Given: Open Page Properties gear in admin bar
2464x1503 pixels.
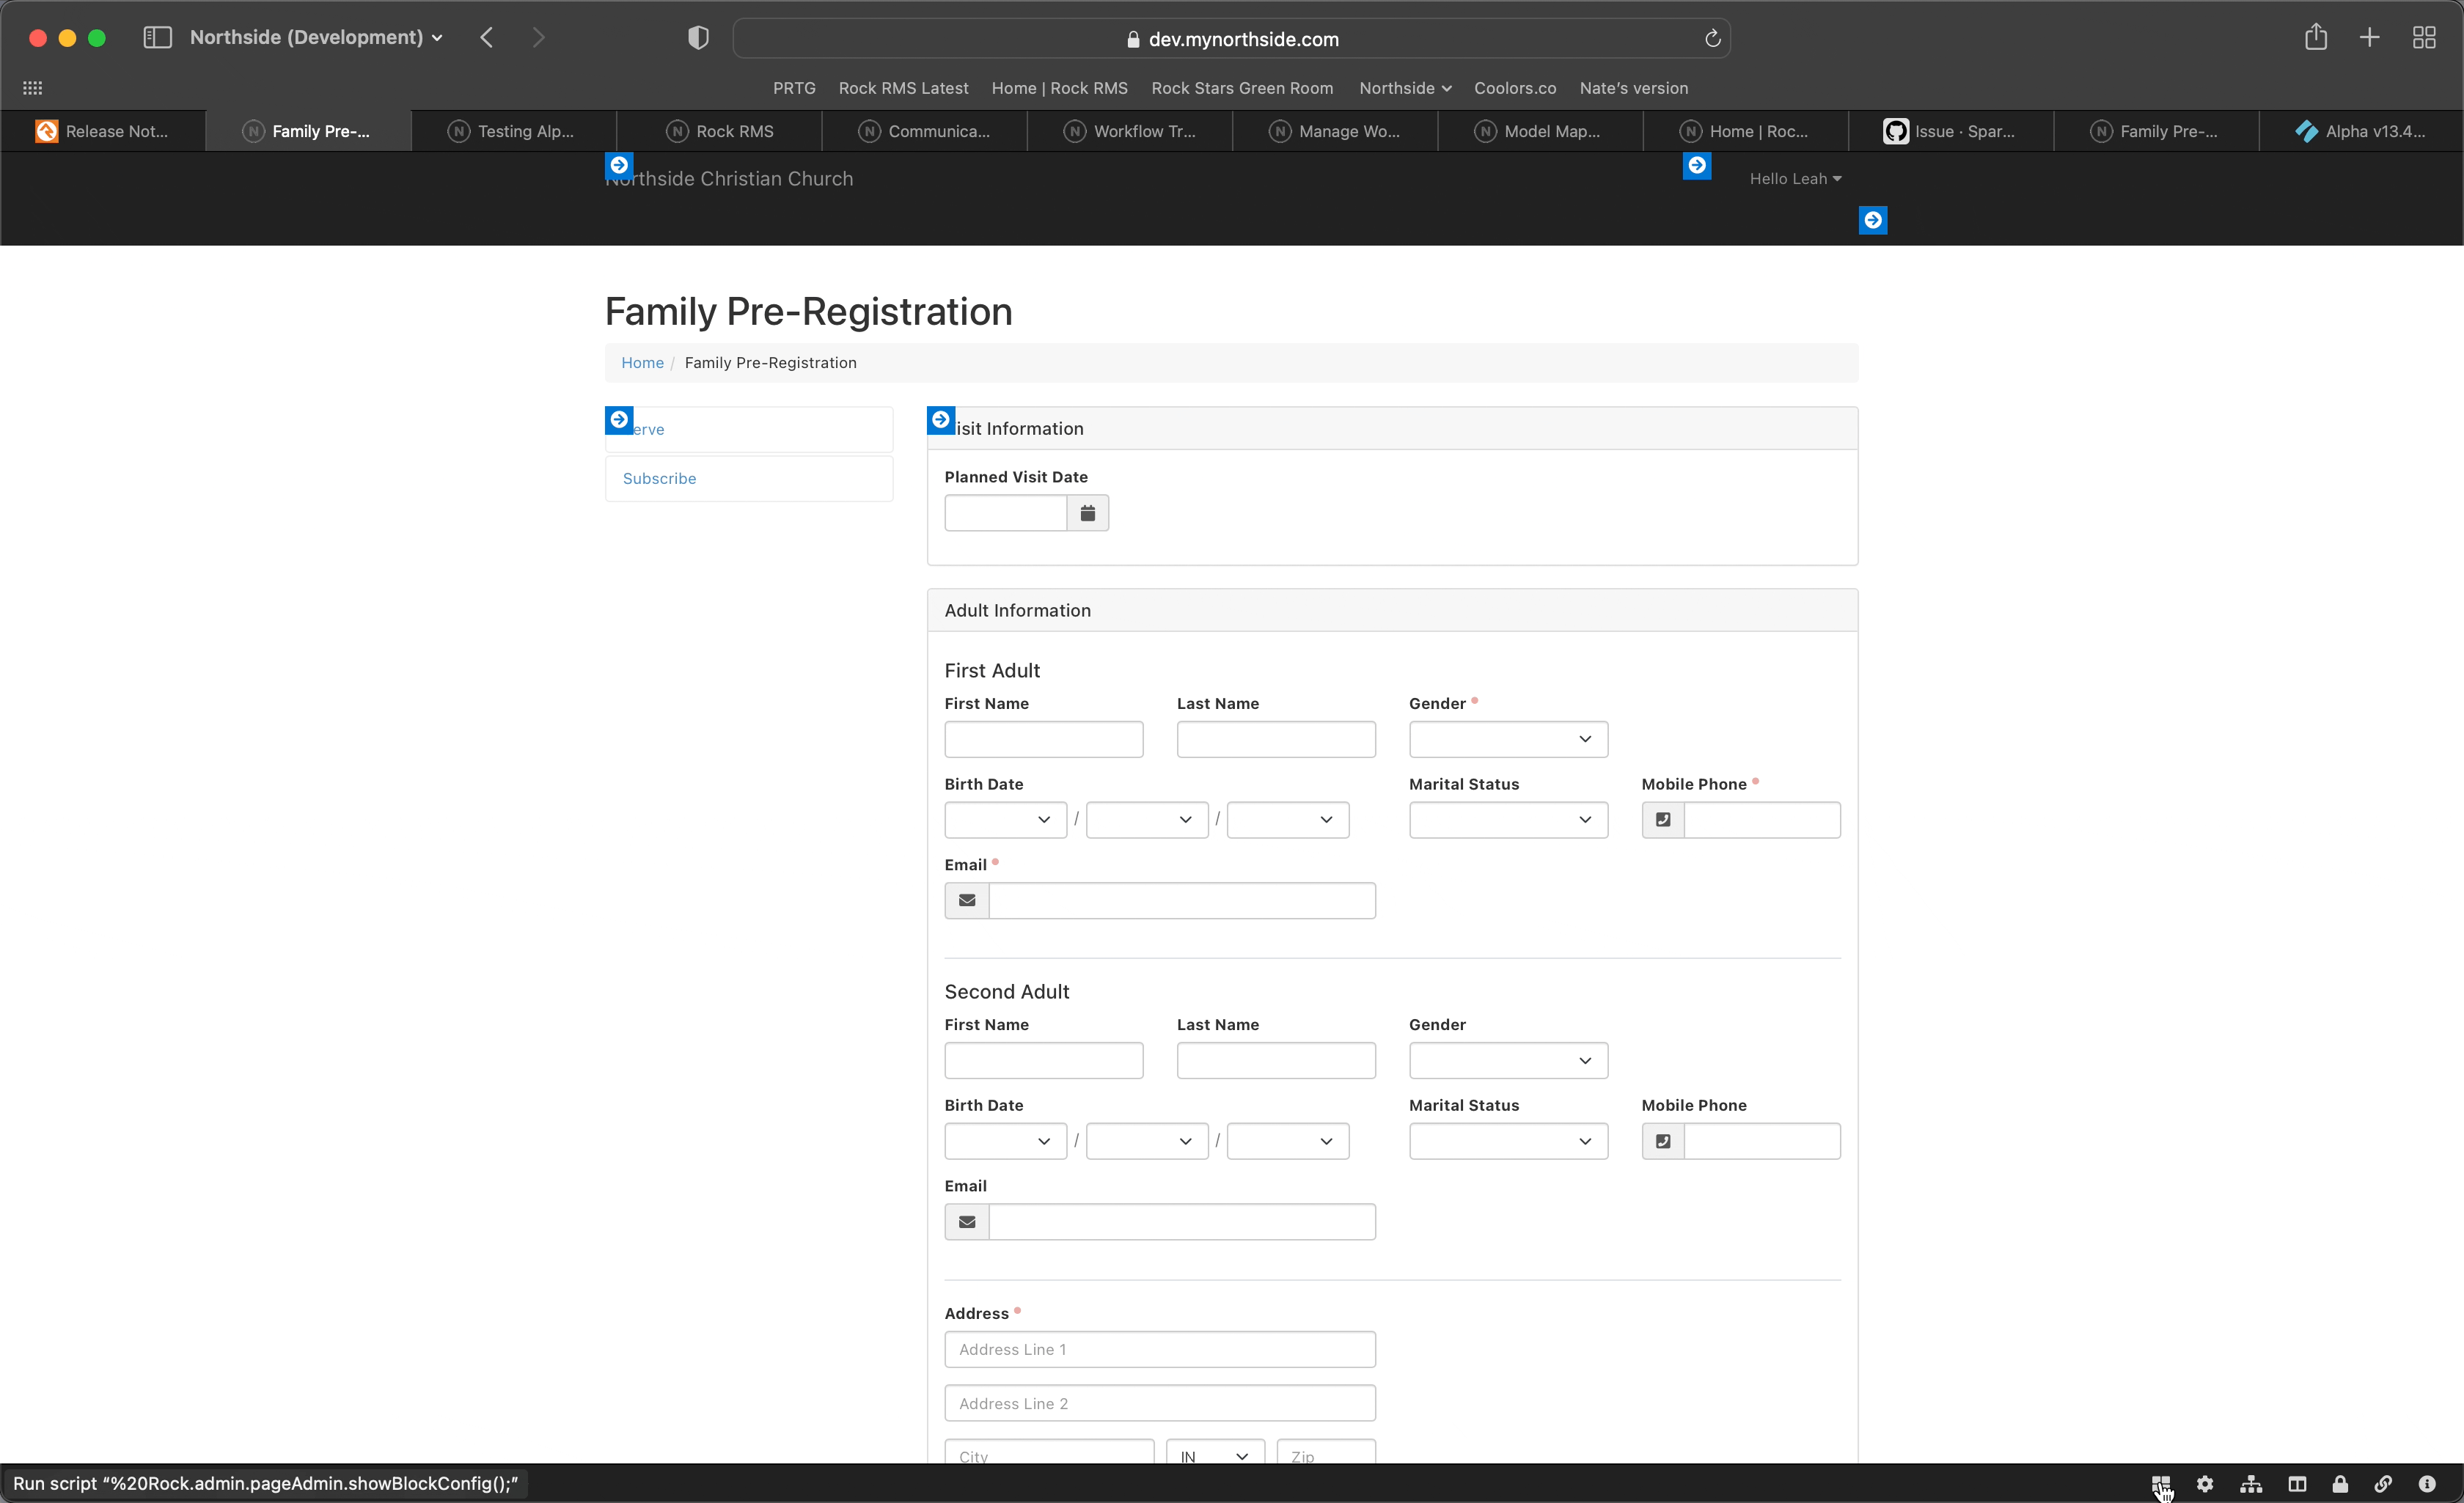Looking at the screenshot, I should point(2205,1484).
